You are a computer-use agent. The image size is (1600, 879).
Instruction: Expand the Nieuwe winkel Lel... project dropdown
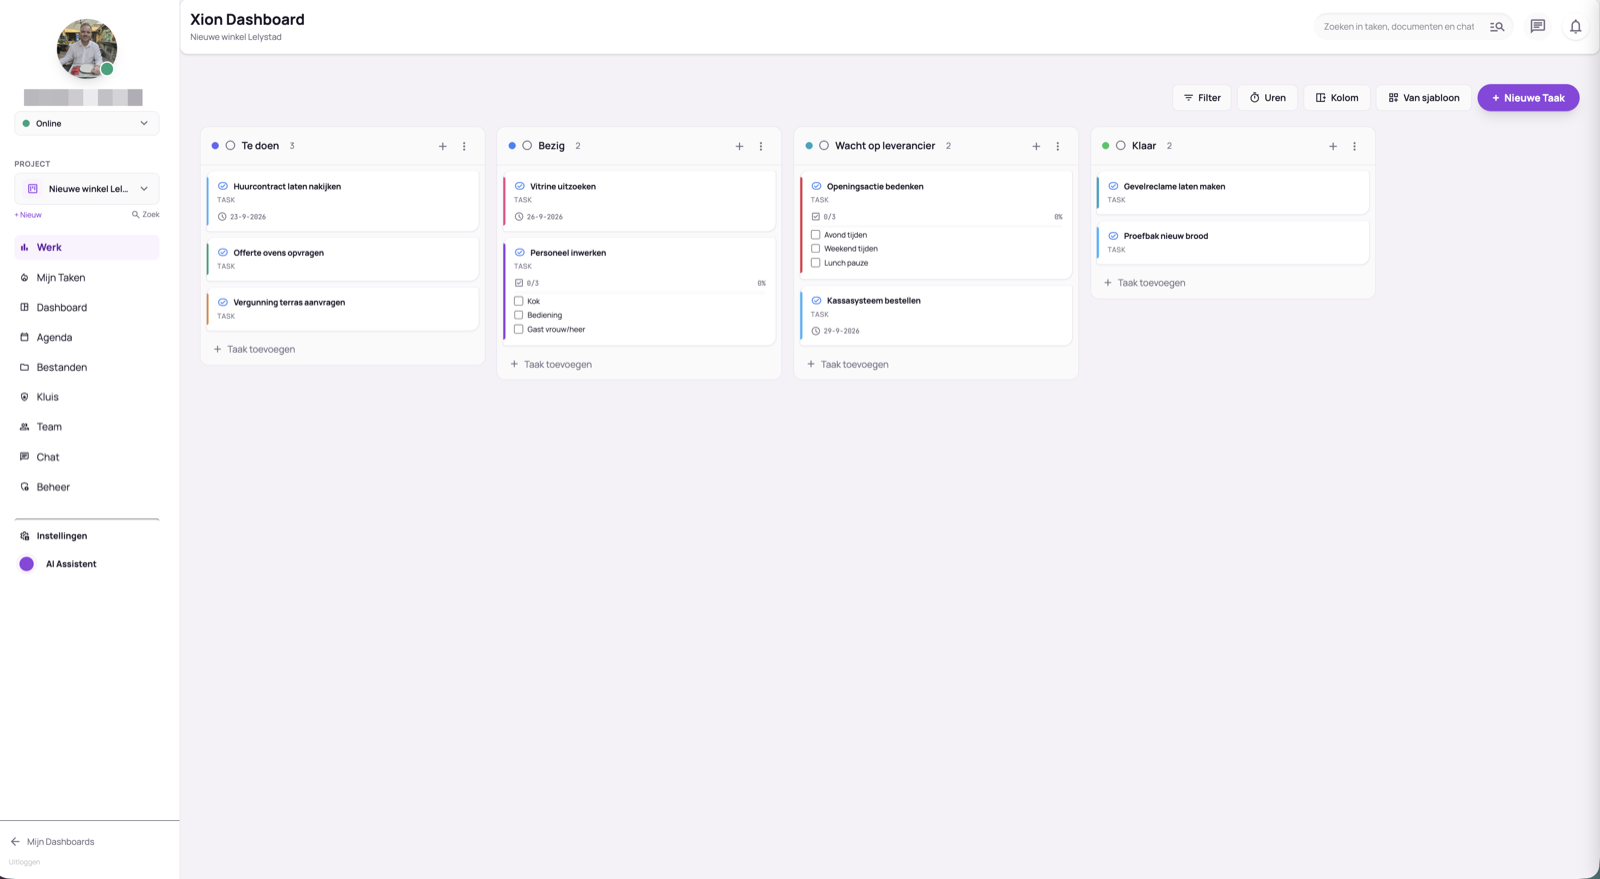coord(87,189)
